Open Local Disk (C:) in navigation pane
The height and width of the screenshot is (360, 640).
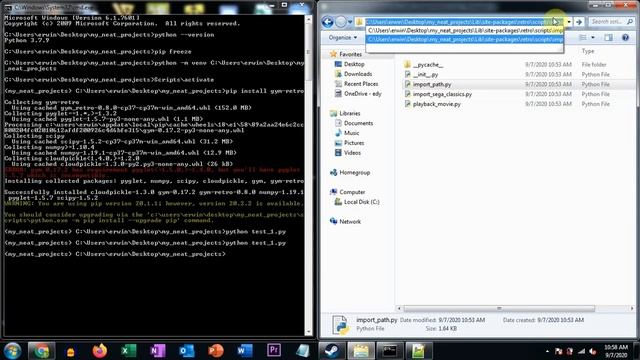pos(361,202)
